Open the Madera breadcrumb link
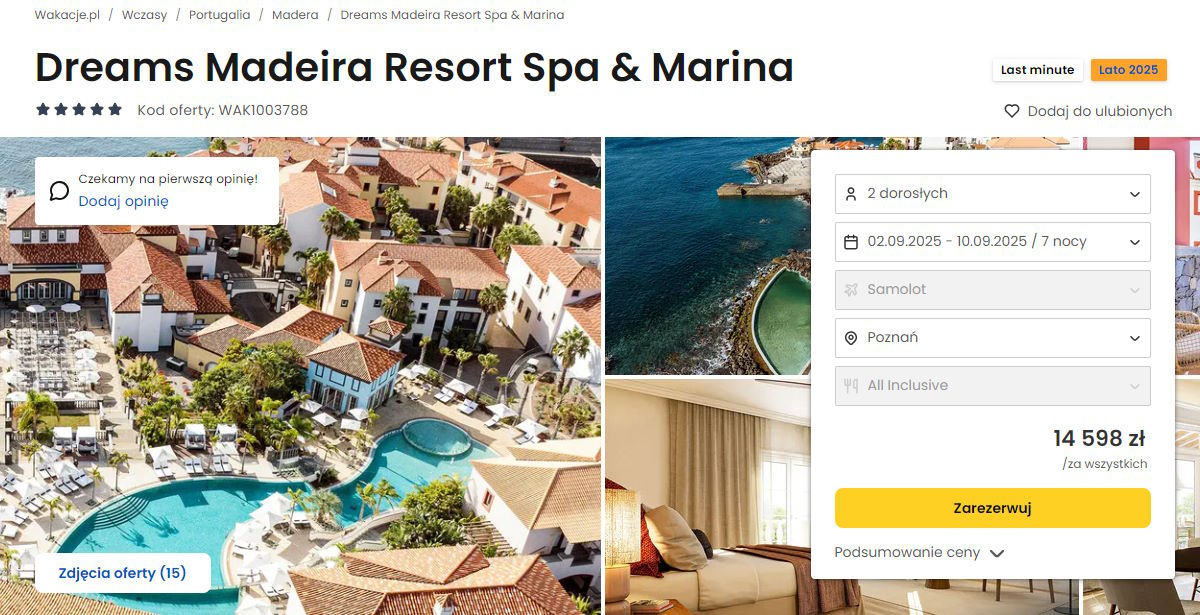The image size is (1200, 615). tap(295, 15)
